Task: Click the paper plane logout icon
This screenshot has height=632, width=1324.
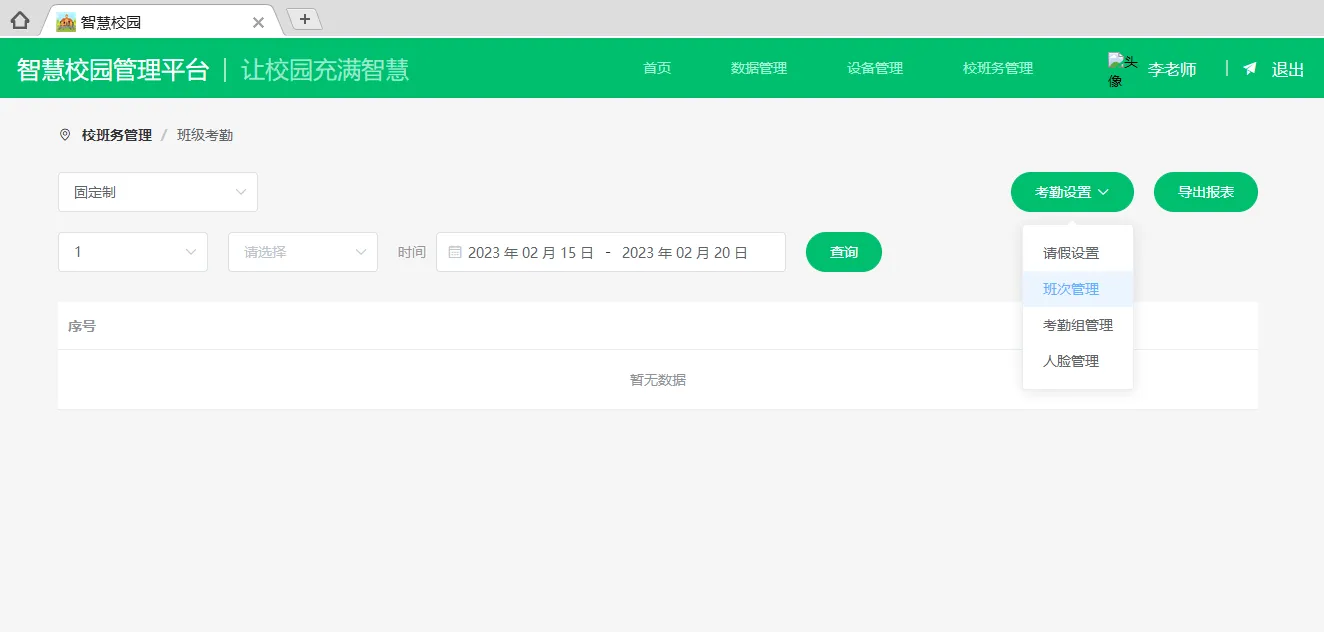Action: click(1250, 69)
